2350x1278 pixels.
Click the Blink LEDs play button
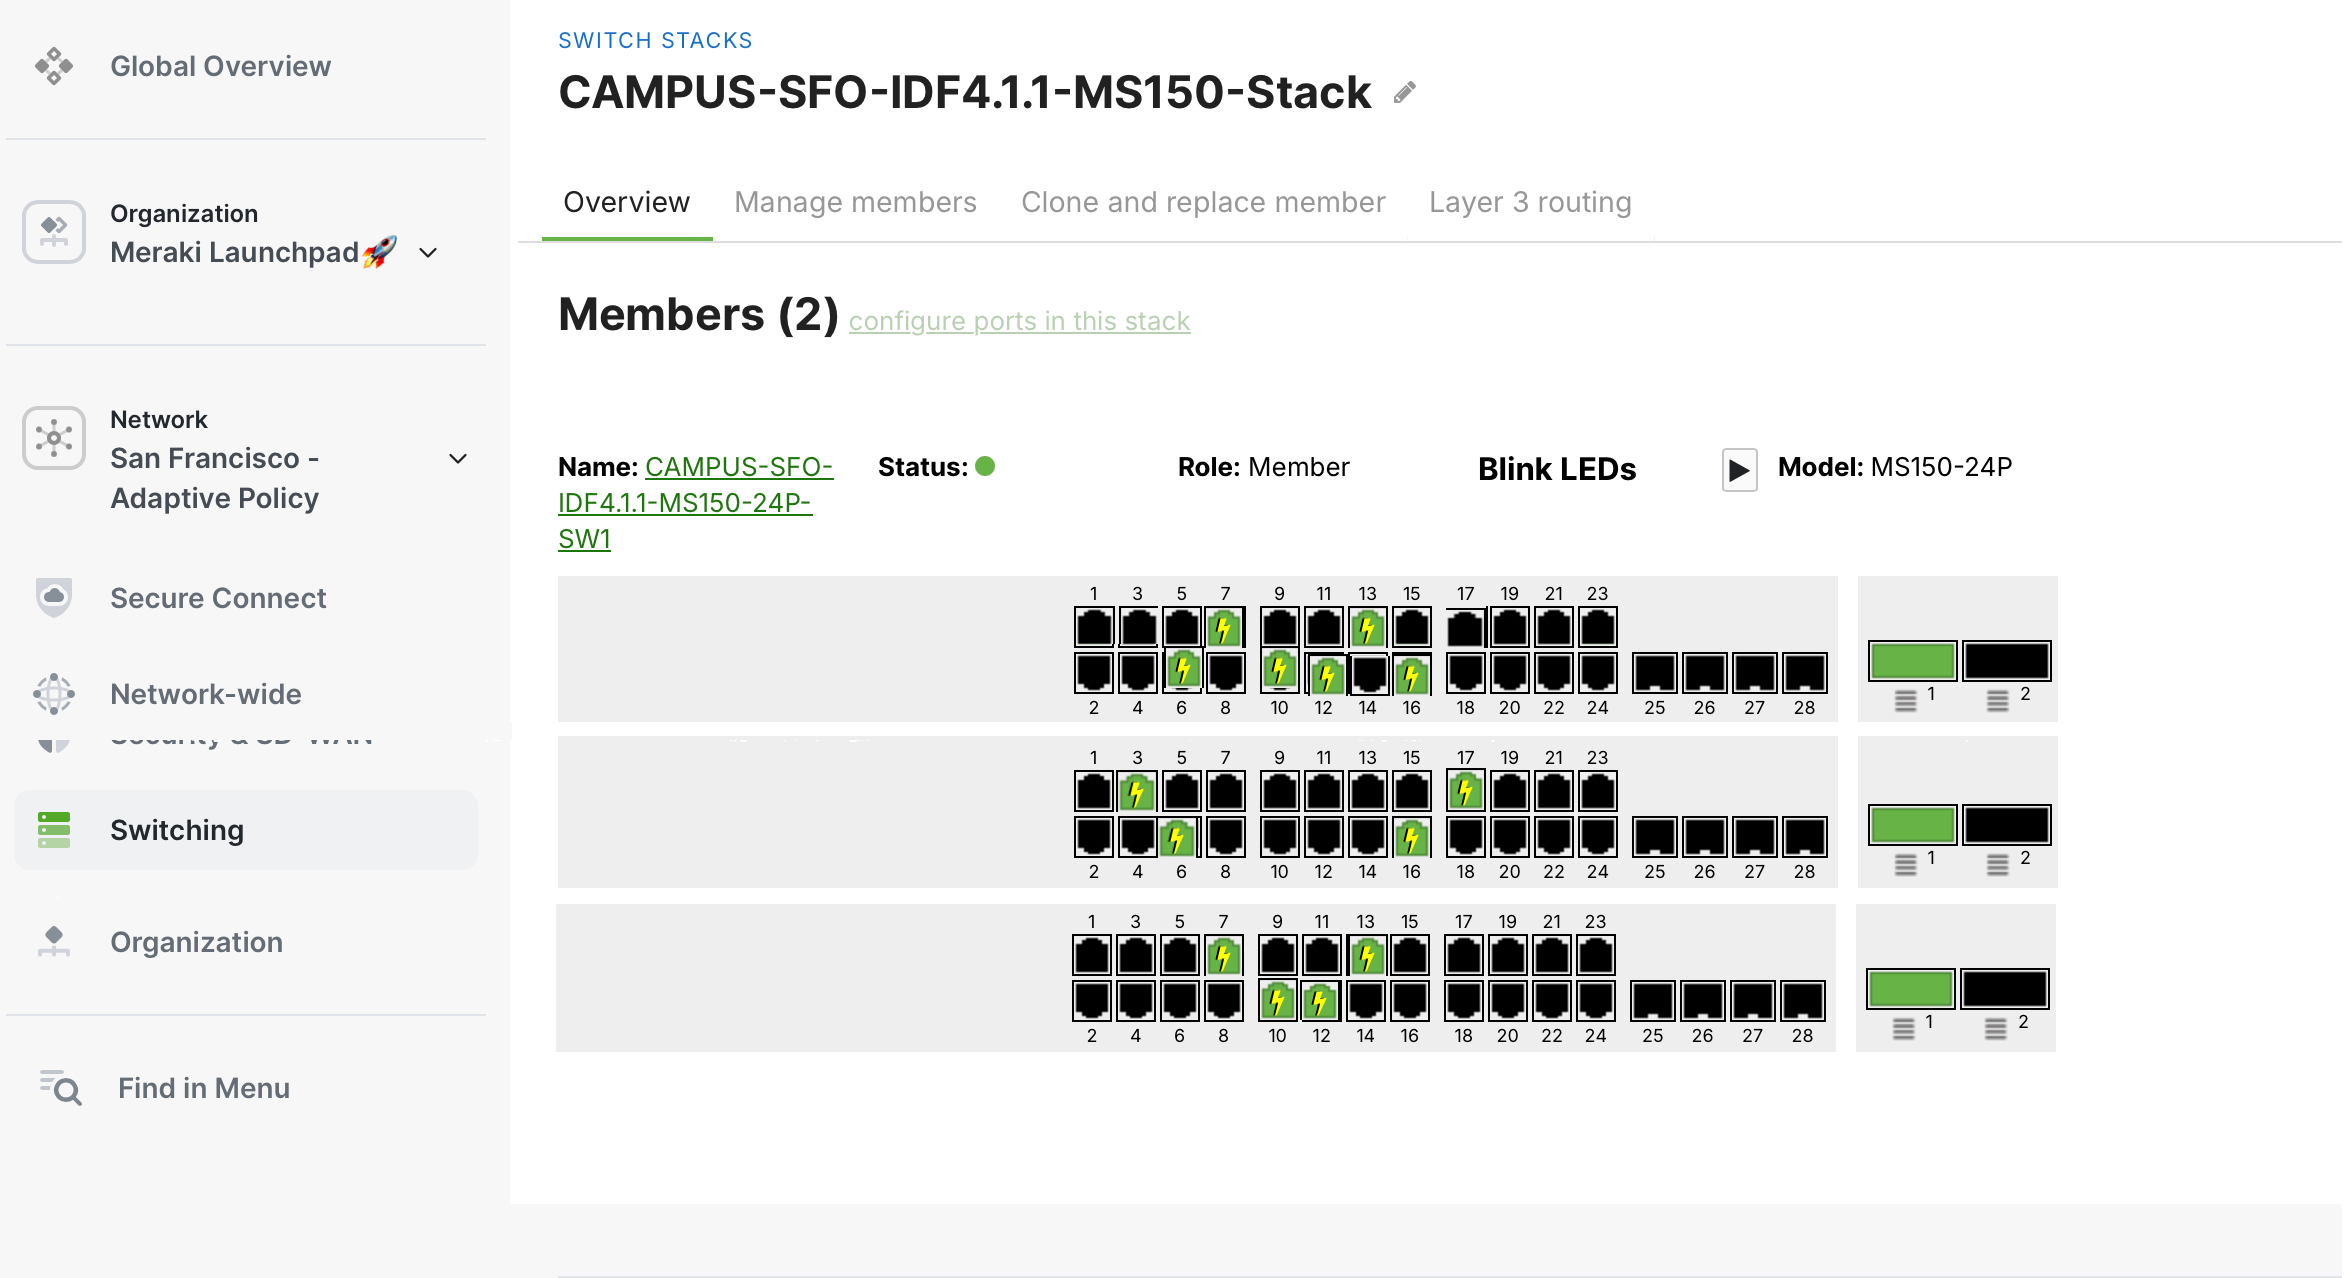pyautogui.click(x=1739, y=469)
